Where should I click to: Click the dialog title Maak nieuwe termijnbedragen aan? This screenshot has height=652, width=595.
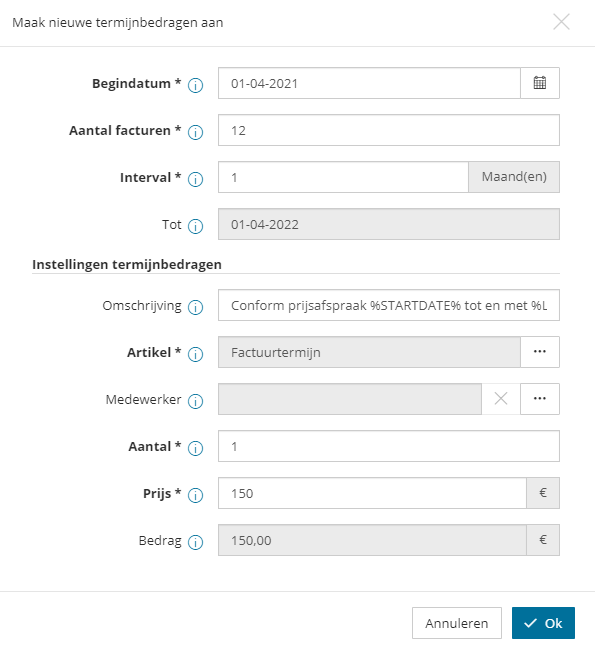pyautogui.click(x=118, y=22)
